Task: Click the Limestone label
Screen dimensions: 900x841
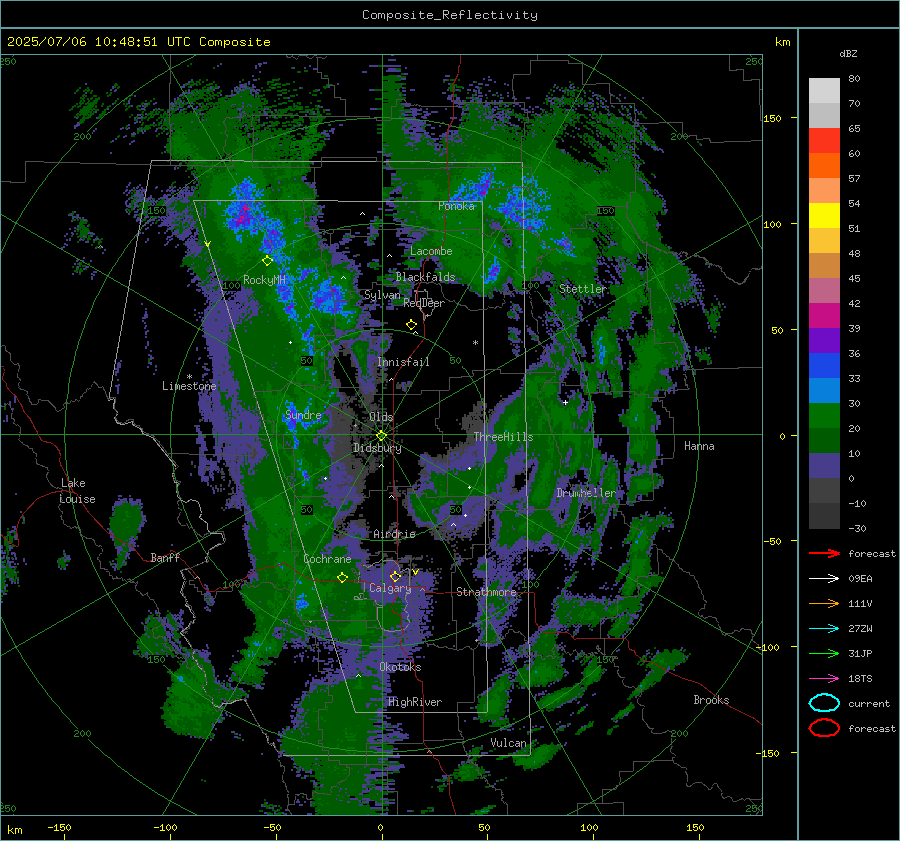Action: click(189, 386)
